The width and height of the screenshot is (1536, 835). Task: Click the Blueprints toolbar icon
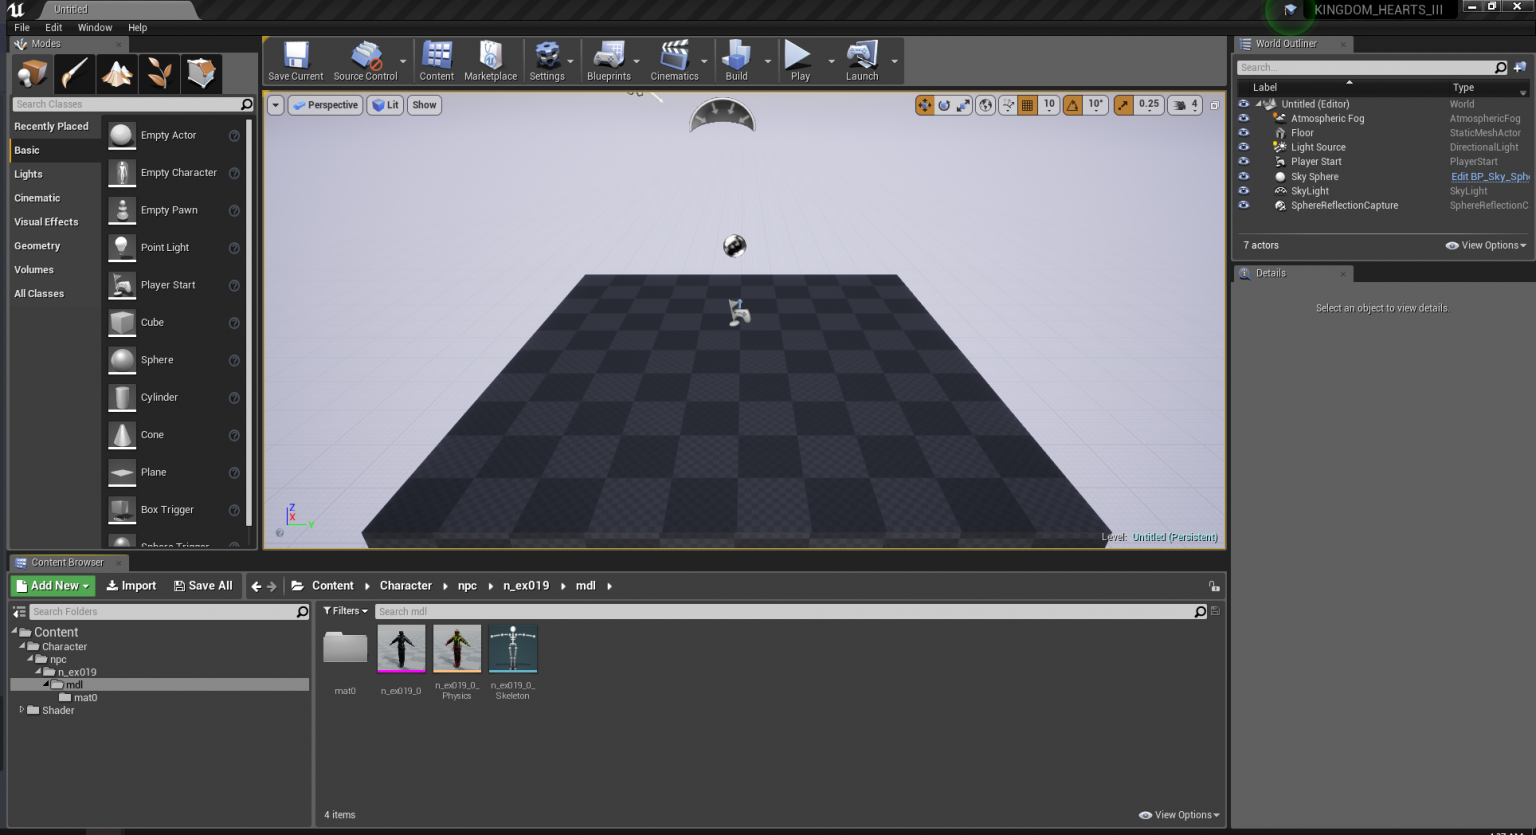611,60
